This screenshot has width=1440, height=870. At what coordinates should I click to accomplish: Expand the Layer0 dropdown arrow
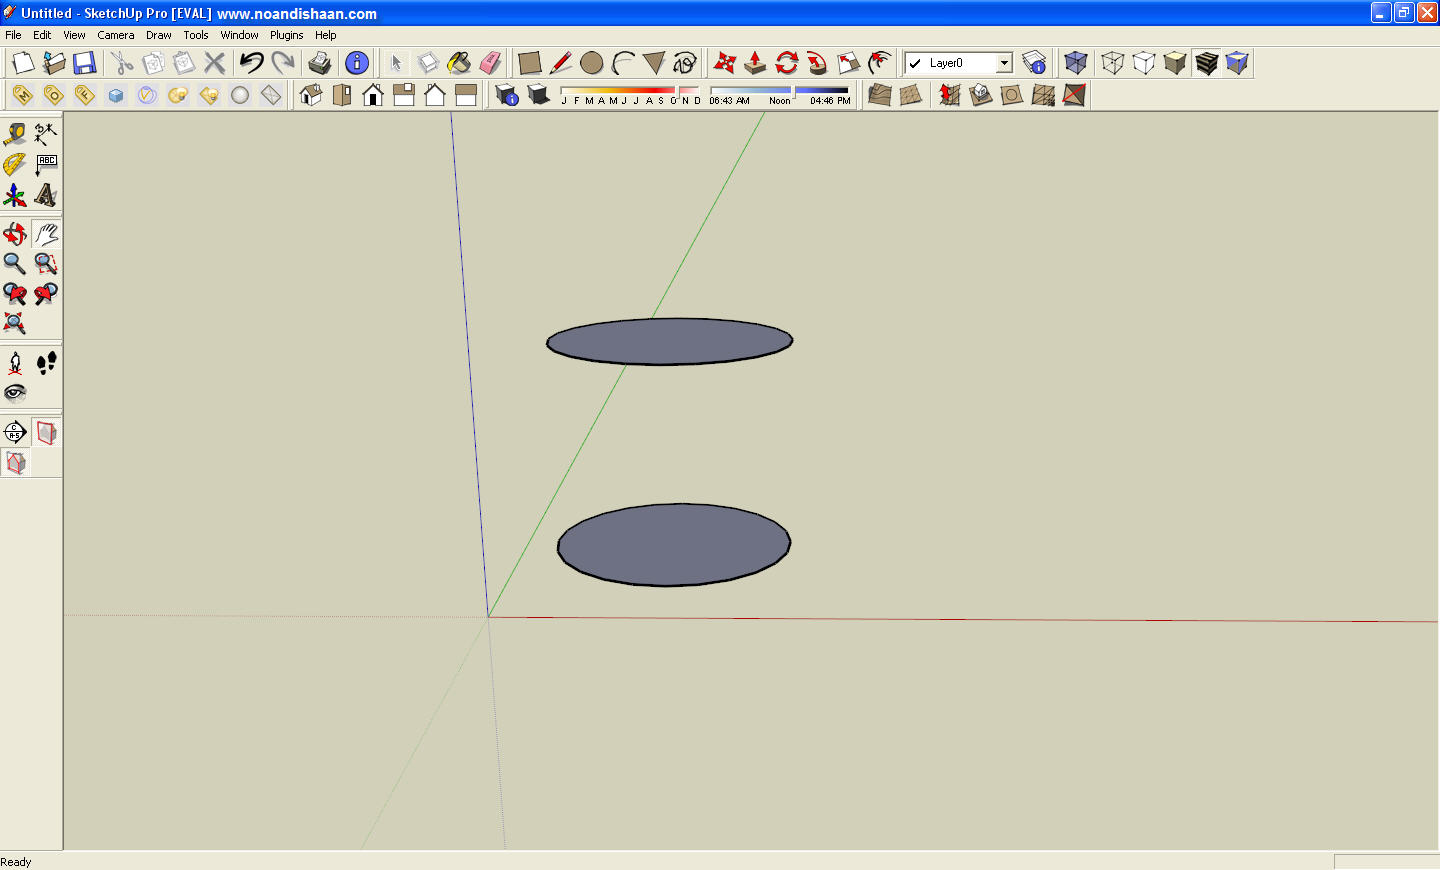pyautogui.click(x=1004, y=63)
